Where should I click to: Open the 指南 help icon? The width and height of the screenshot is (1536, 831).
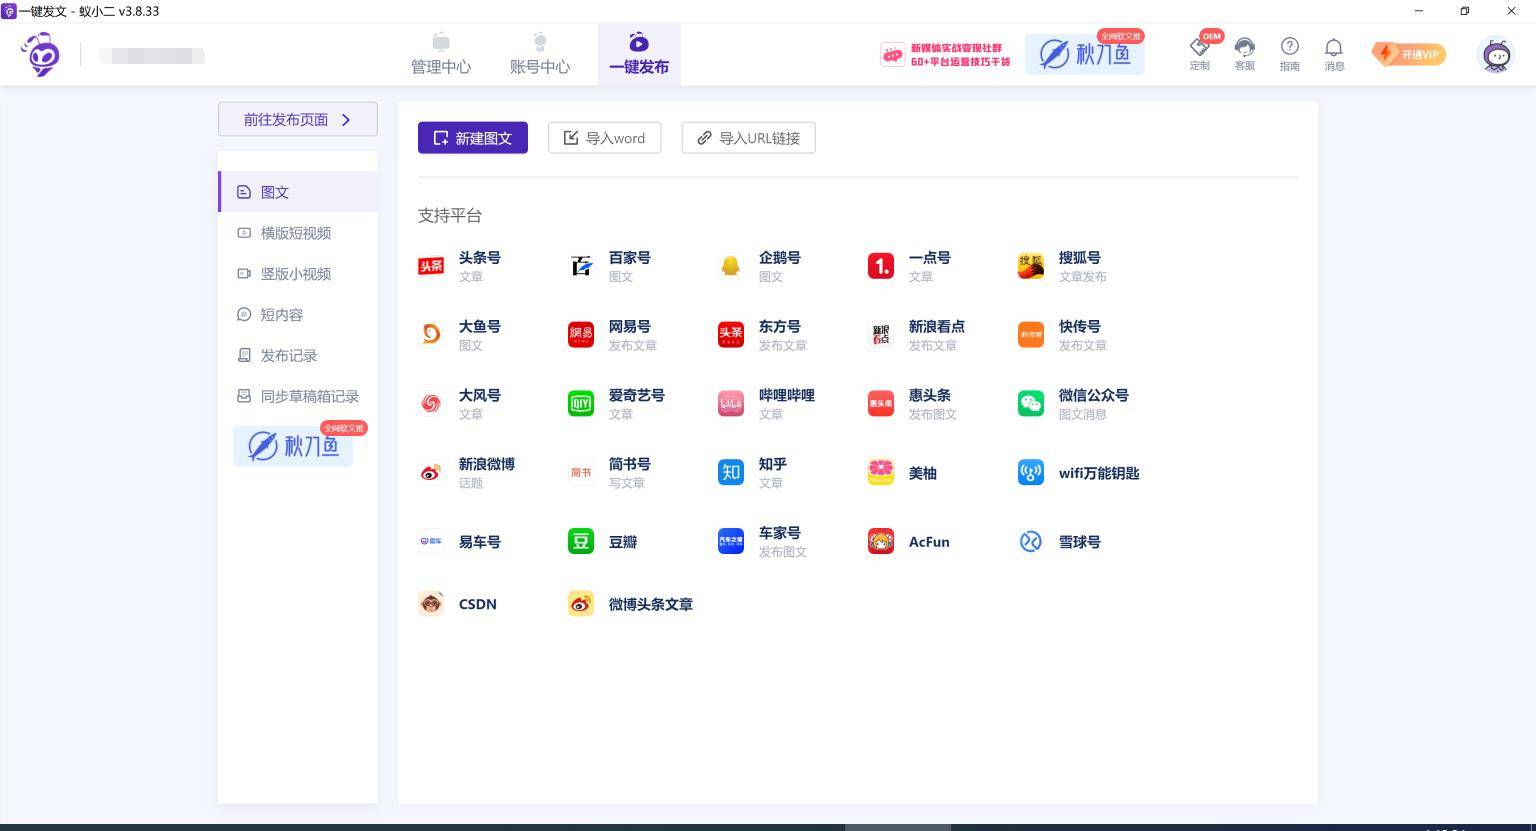tap(1290, 53)
